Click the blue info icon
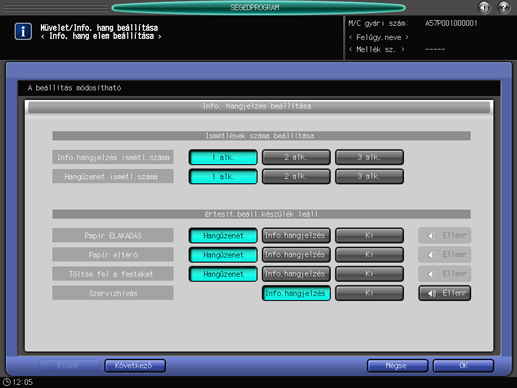This screenshot has width=517, height=388. [23, 32]
